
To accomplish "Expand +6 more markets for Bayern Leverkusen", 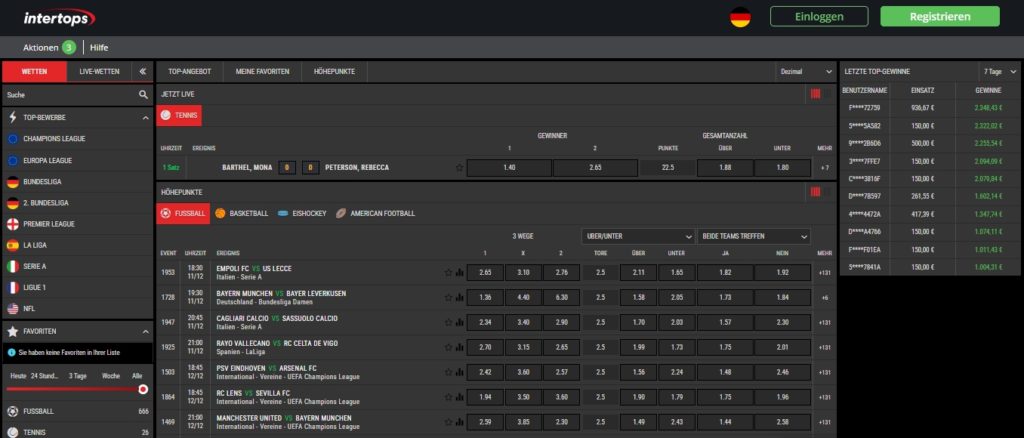I will pyautogui.click(x=824, y=298).
